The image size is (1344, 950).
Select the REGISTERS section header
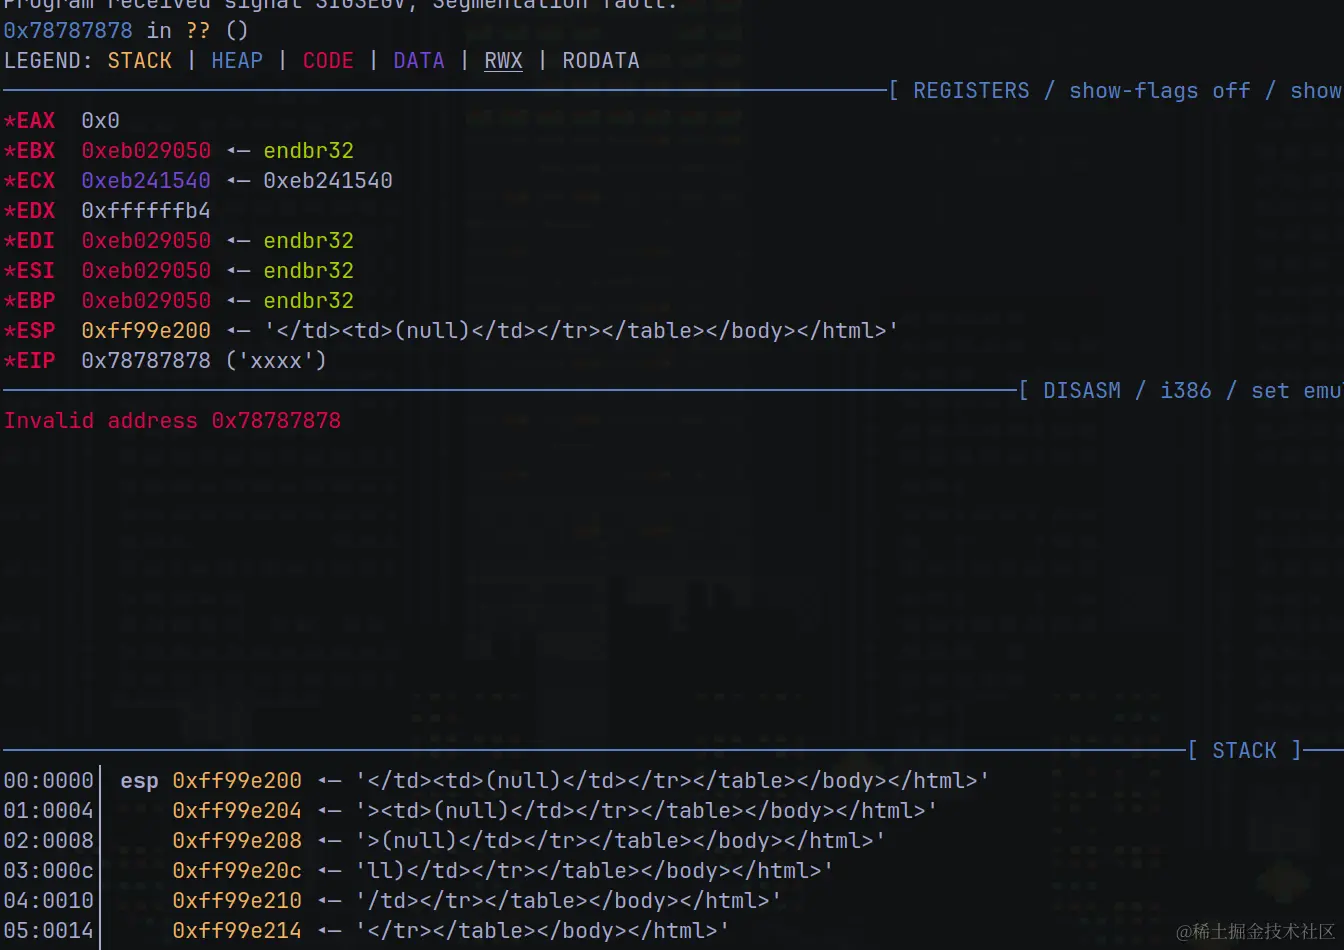pos(971,91)
